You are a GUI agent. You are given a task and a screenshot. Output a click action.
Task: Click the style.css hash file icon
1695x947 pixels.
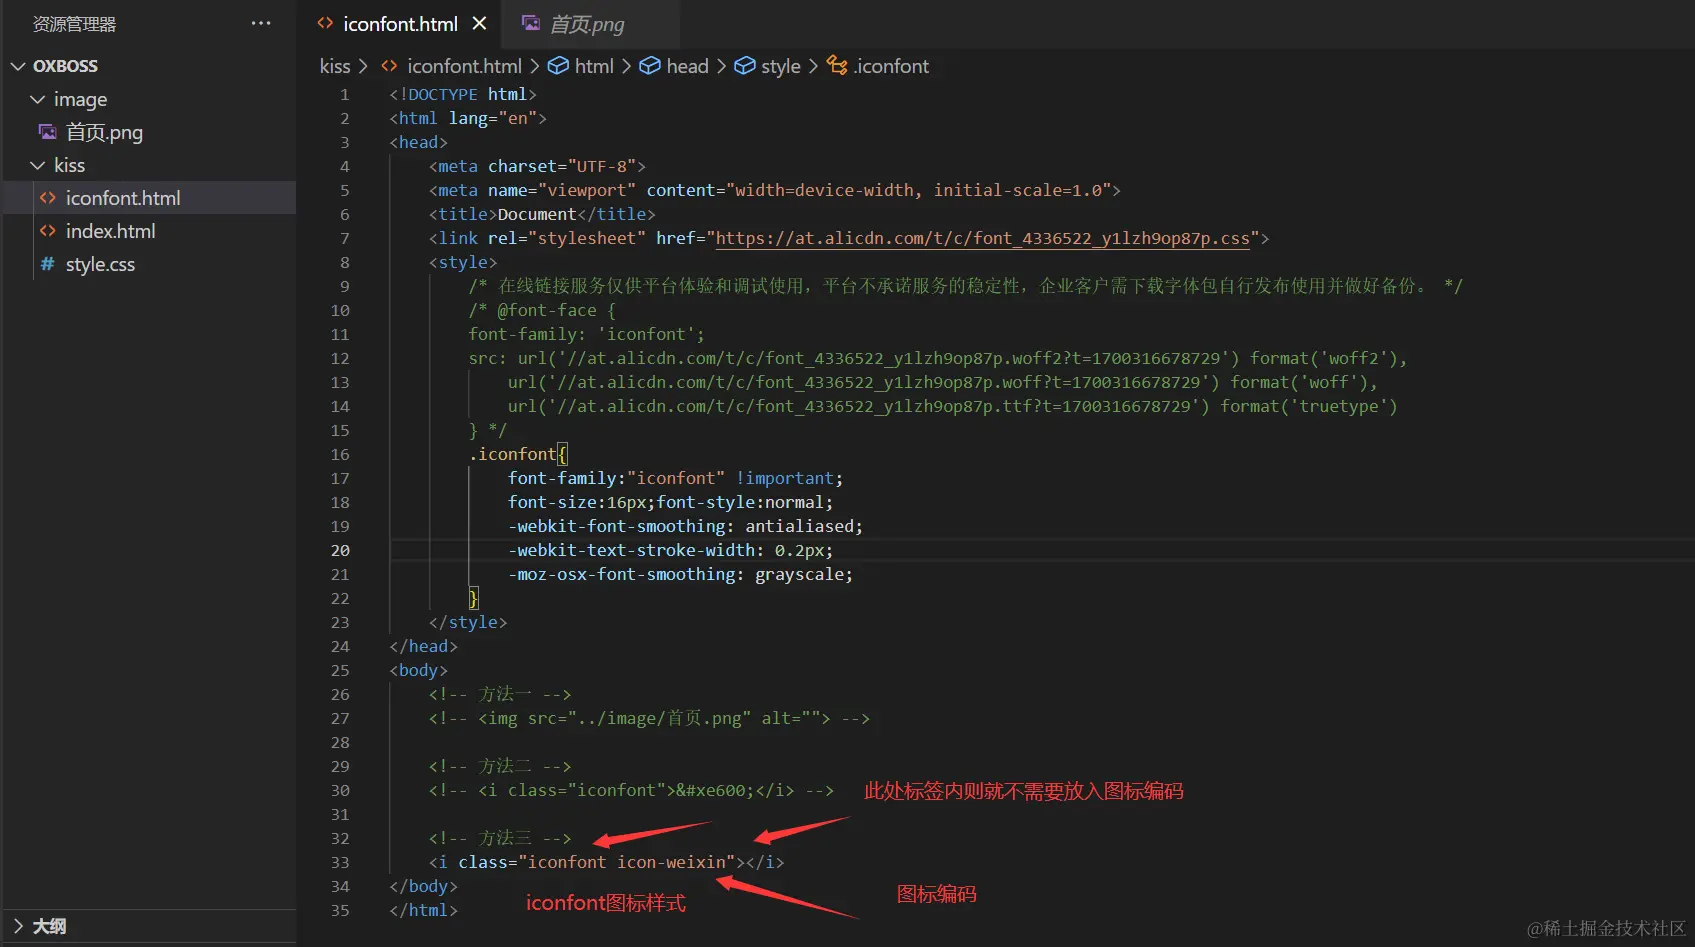click(47, 264)
